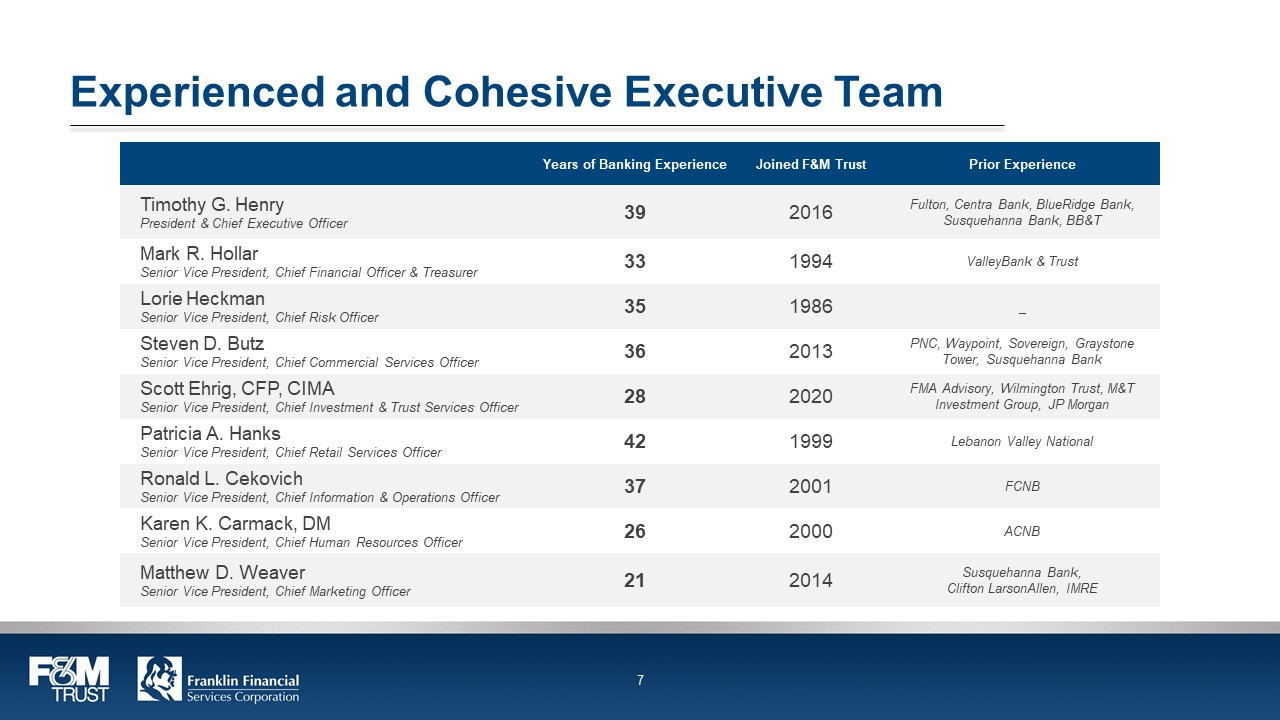1280x720 pixels.
Task: Select the name Mark R. Hollar
Action: (x=199, y=253)
